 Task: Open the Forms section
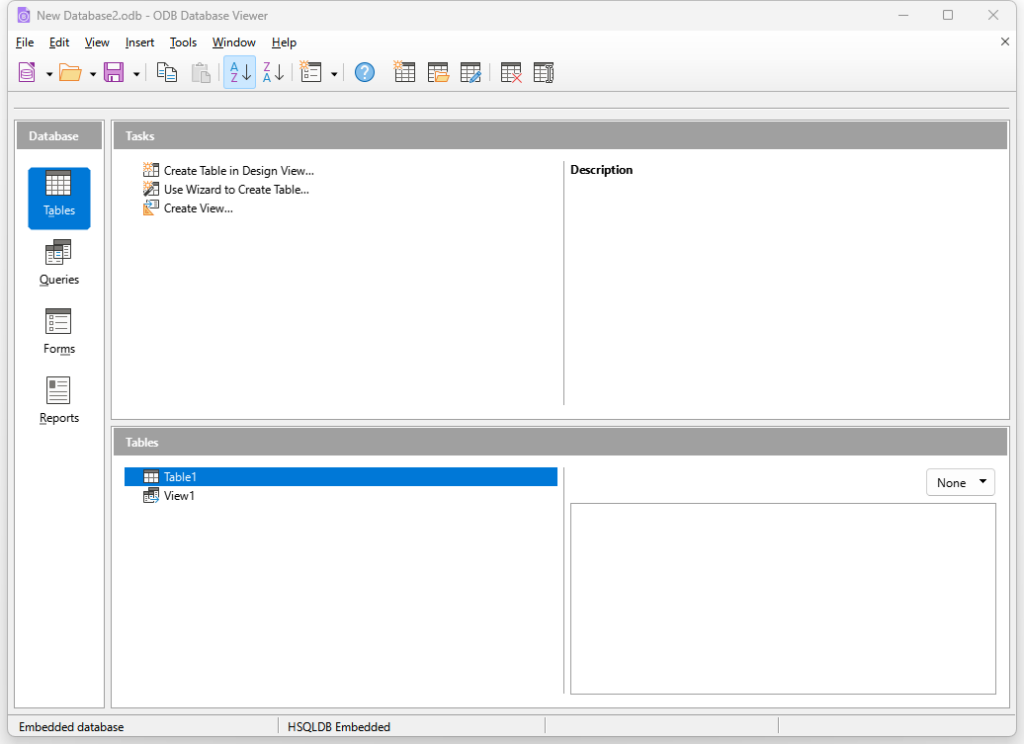(x=59, y=332)
